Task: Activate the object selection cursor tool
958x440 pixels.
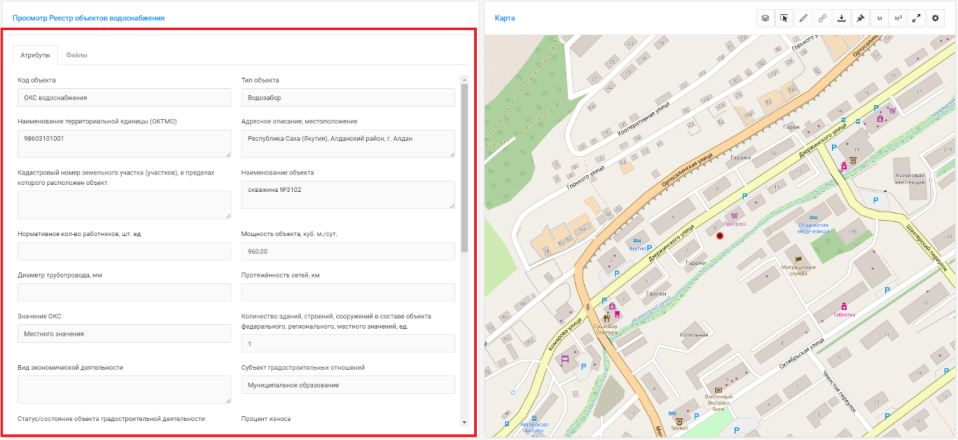Action: 784,18
